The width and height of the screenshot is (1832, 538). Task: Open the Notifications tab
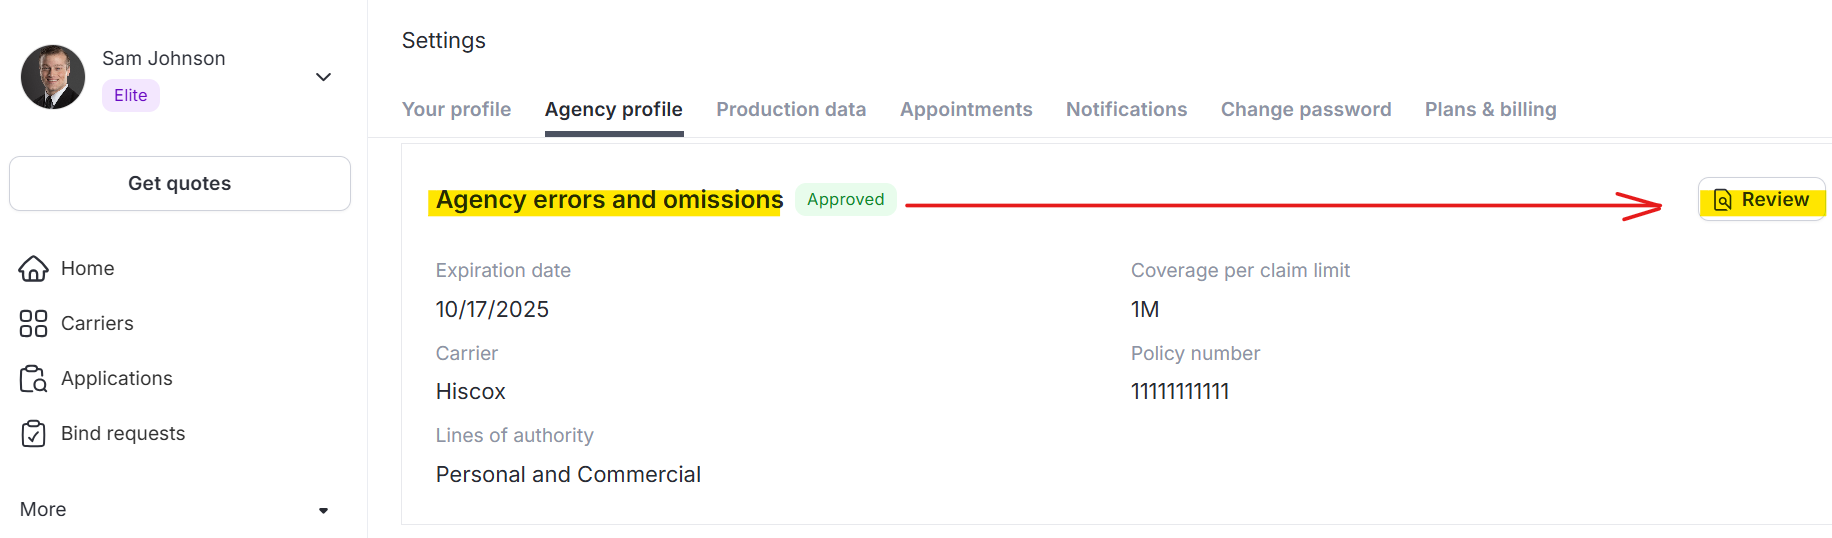point(1126,109)
